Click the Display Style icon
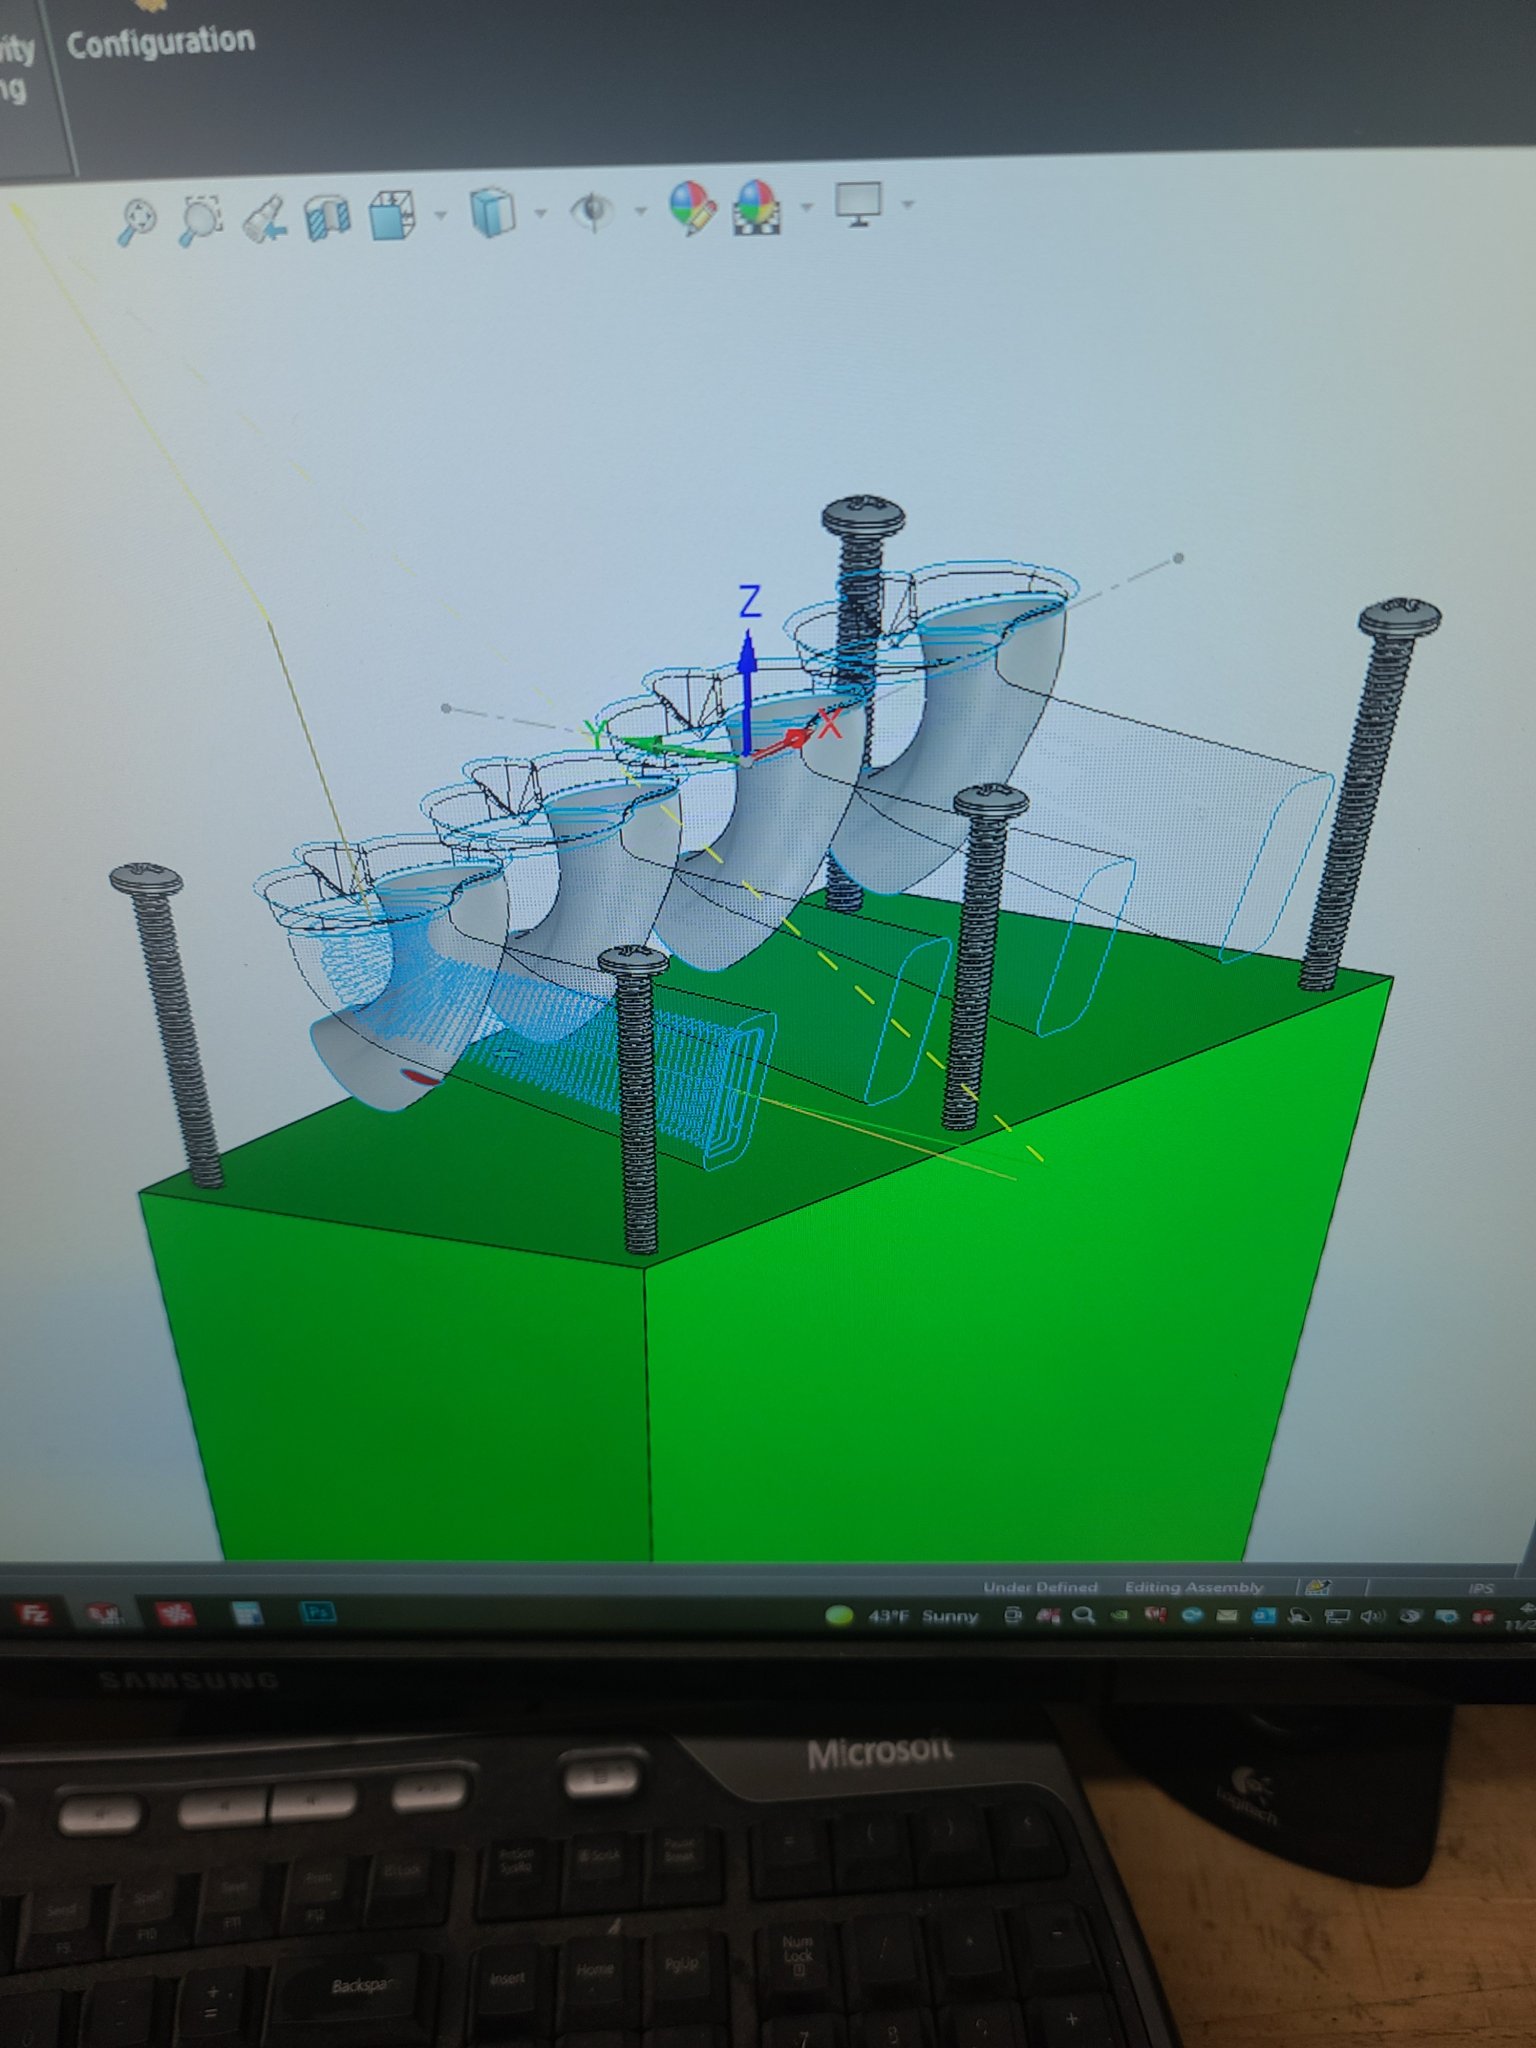Screen dimensions: 1536x2048 click(x=491, y=213)
